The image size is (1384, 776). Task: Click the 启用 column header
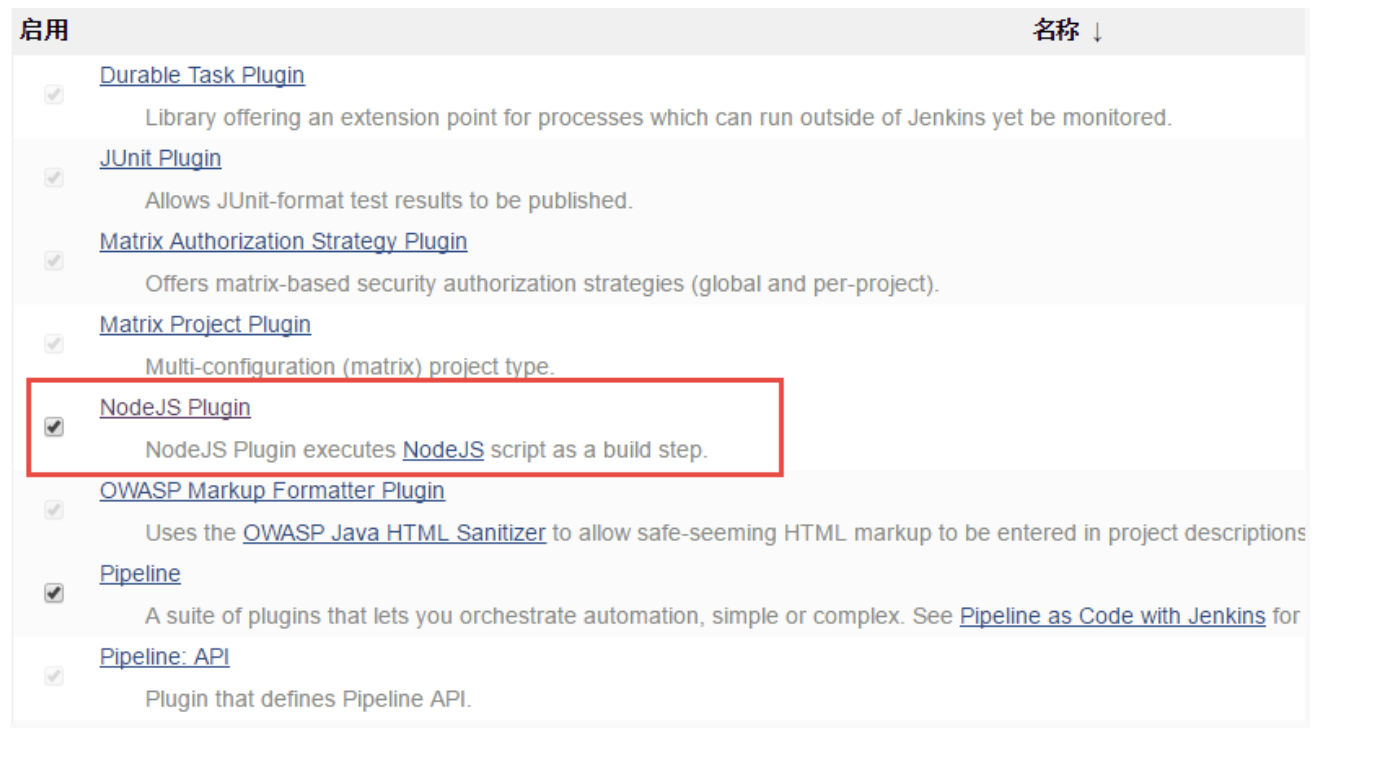[x=44, y=31]
